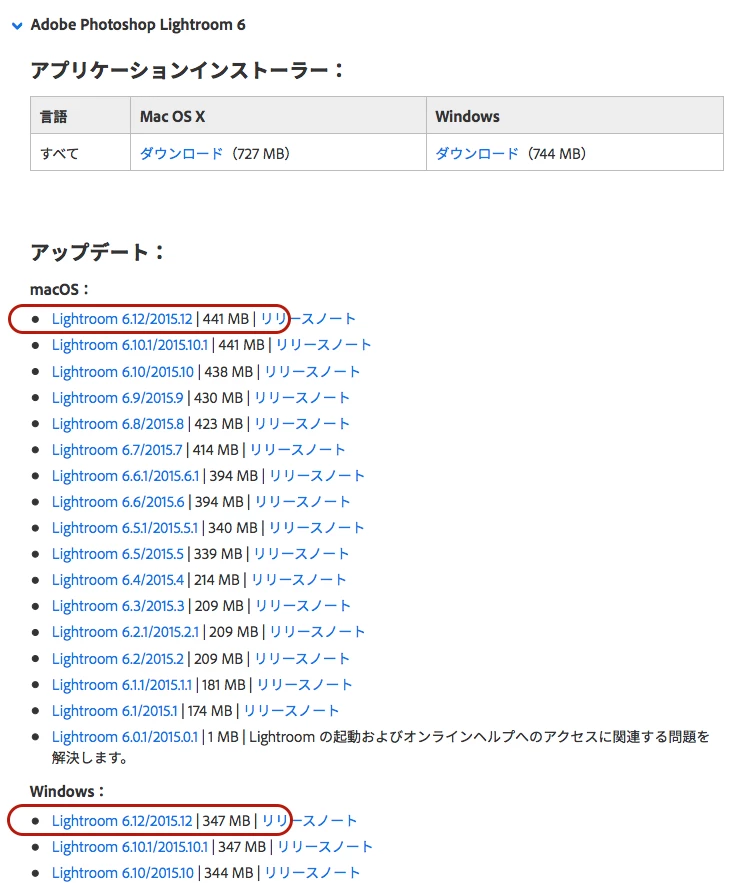Select the 'macOS：' subheading
Image resolution: width=741 pixels, height=883 pixels.
coord(60,289)
